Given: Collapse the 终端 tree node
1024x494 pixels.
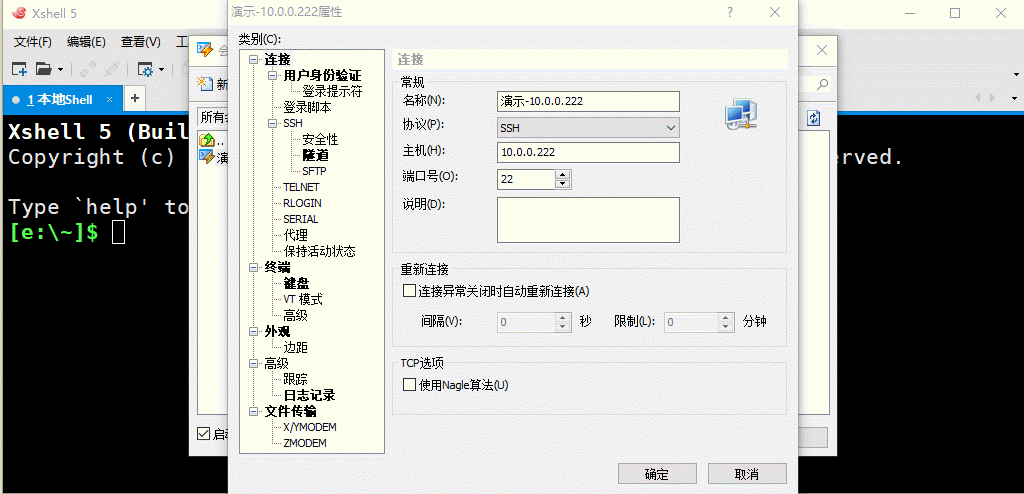Looking at the screenshot, I should (253, 267).
